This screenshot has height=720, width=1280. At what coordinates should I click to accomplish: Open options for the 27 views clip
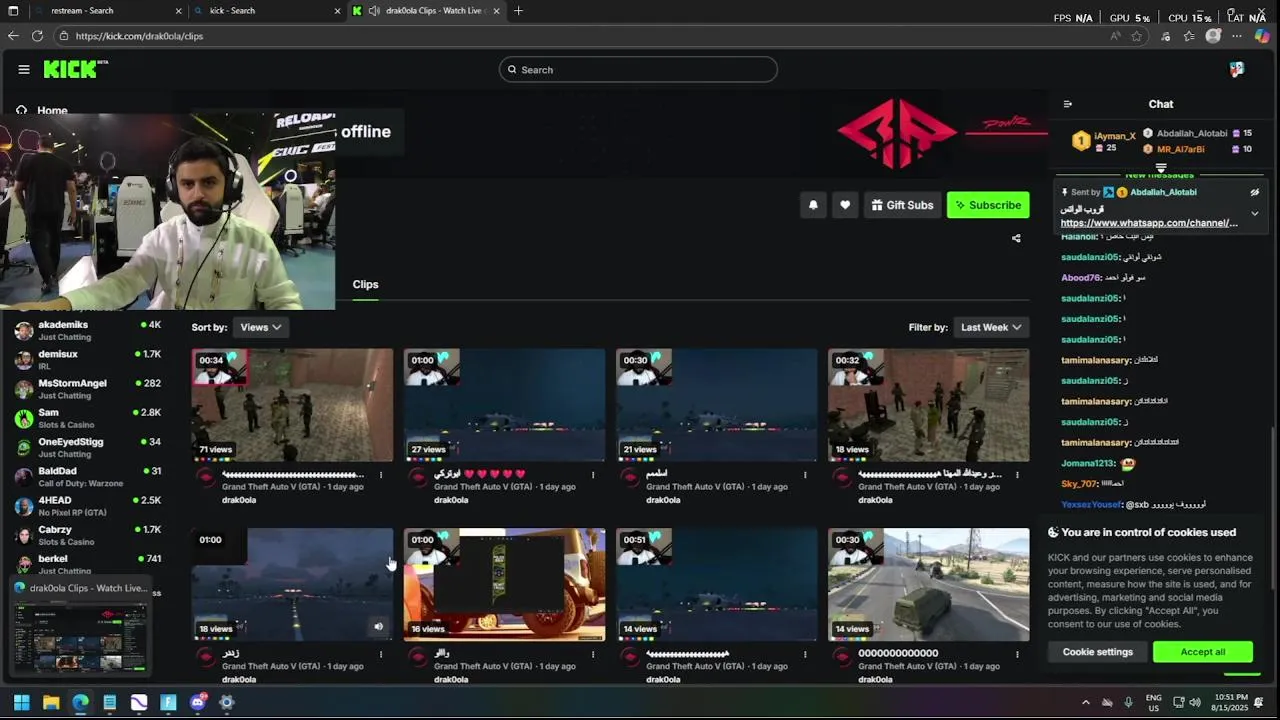[593, 475]
